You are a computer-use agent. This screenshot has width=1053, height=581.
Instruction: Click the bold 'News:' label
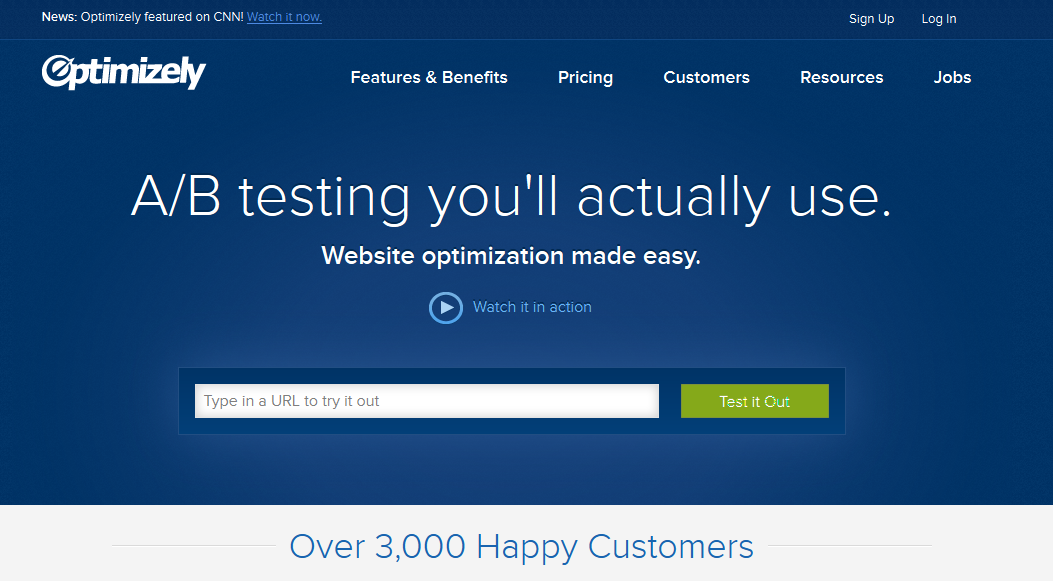pos(59,17)
